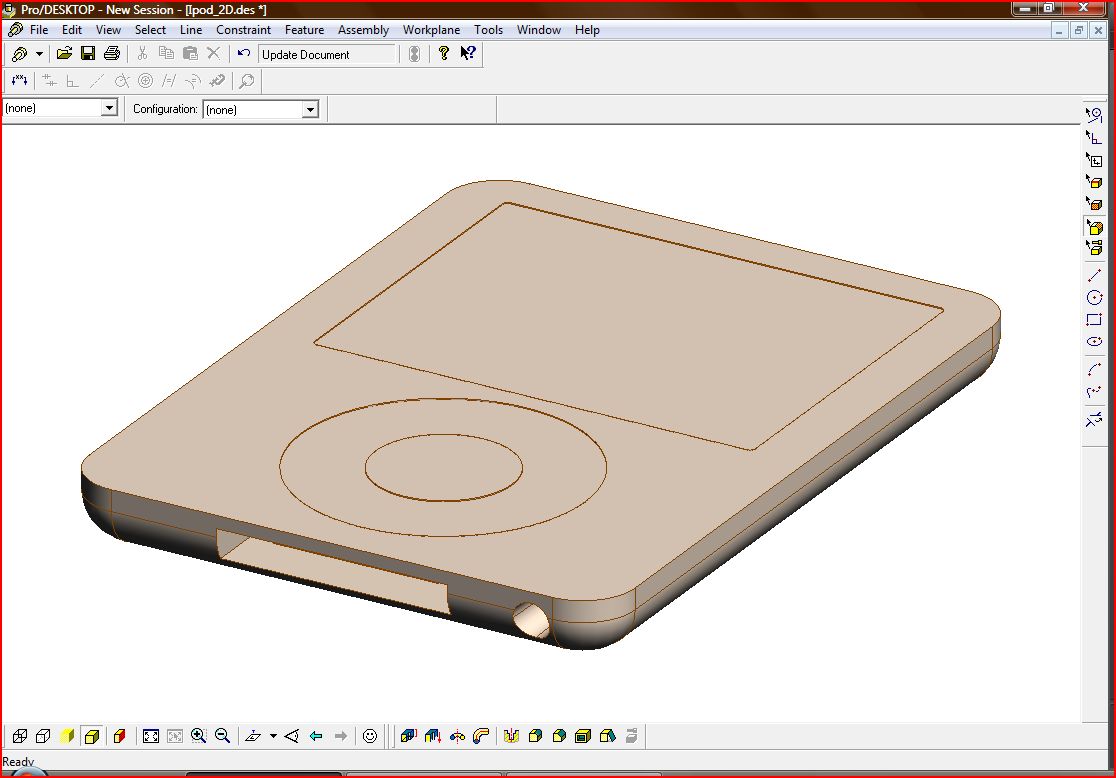This screenshot has width=1116, height=778.
Task: Pick the circle sketch tool
Action: (1094, 298)
